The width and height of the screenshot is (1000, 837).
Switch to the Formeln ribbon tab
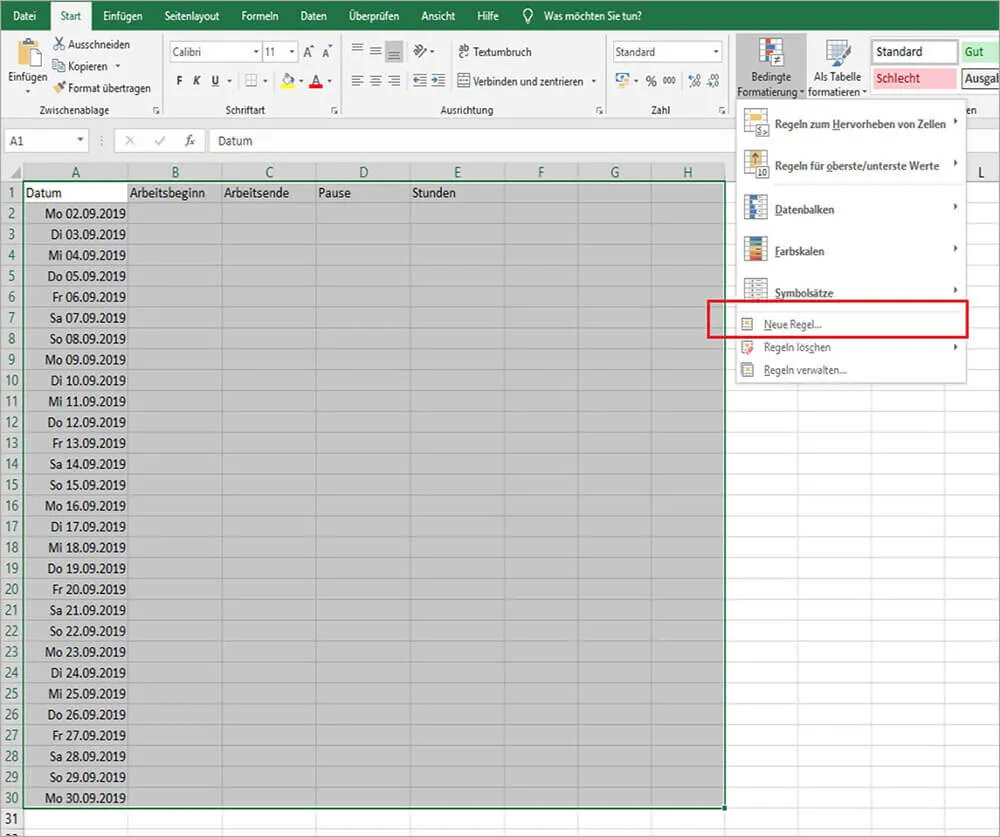(x=260, y=15)
